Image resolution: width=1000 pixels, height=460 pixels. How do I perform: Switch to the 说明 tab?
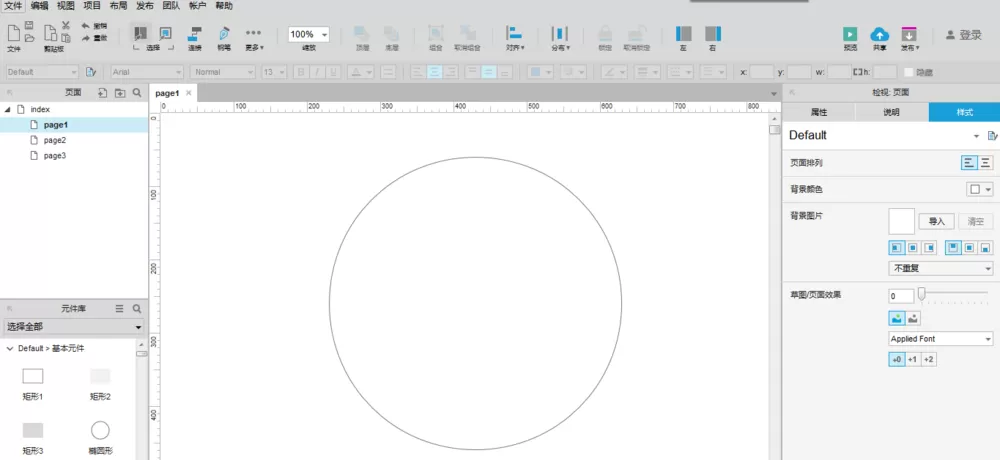(892, 112)
